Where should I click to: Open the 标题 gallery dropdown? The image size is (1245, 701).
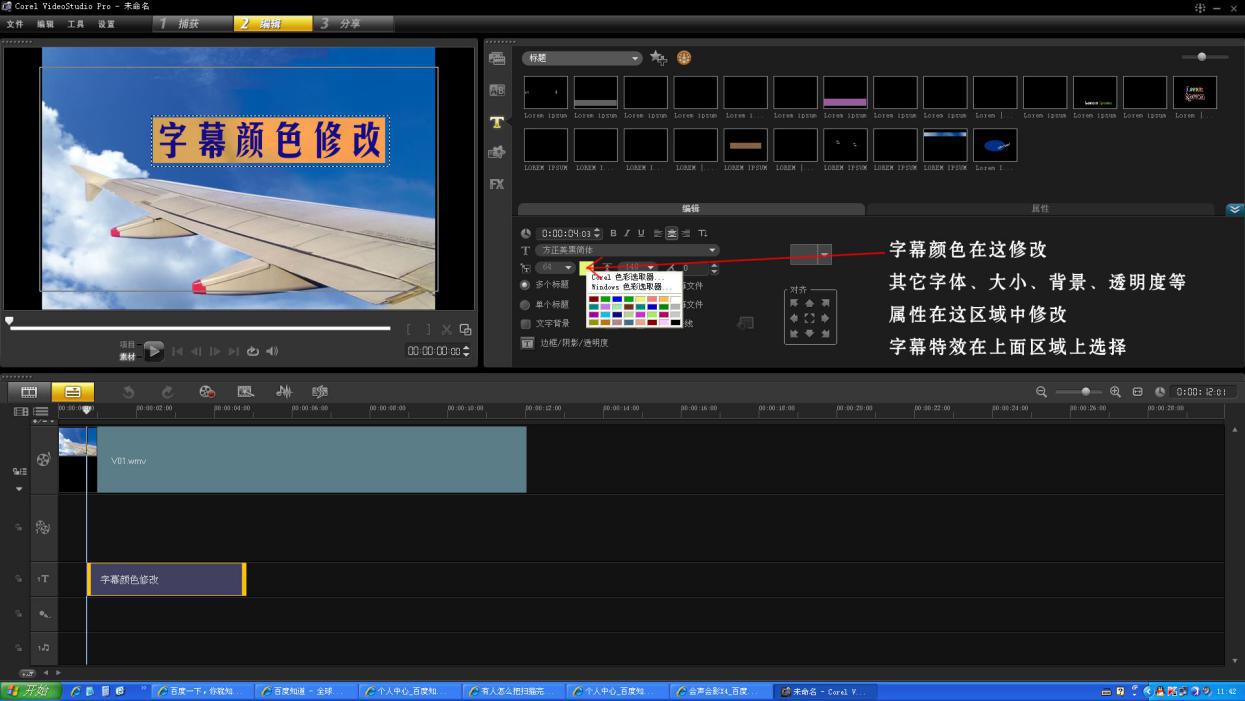[x=634, y=58]
